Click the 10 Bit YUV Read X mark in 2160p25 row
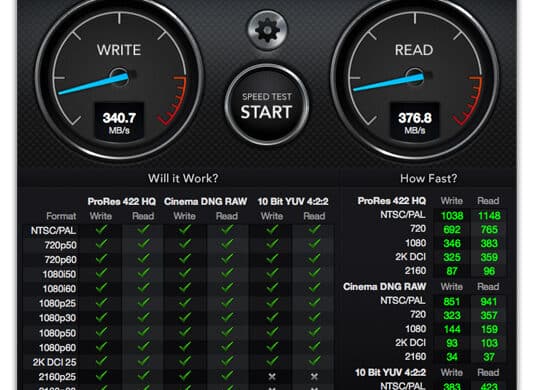 (314, 376)
